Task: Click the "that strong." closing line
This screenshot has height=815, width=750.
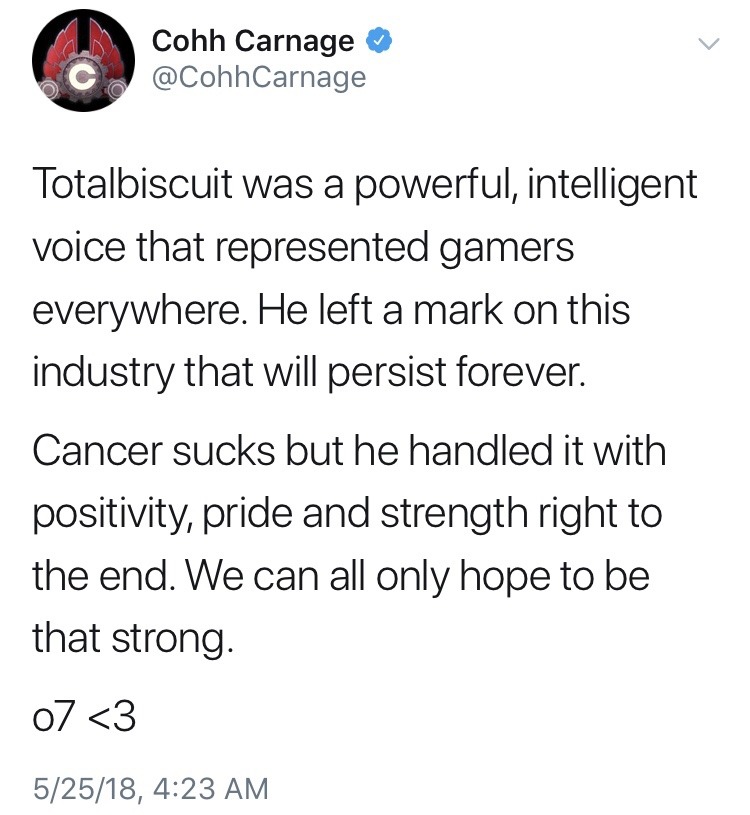Action: [x=132, y=638]
